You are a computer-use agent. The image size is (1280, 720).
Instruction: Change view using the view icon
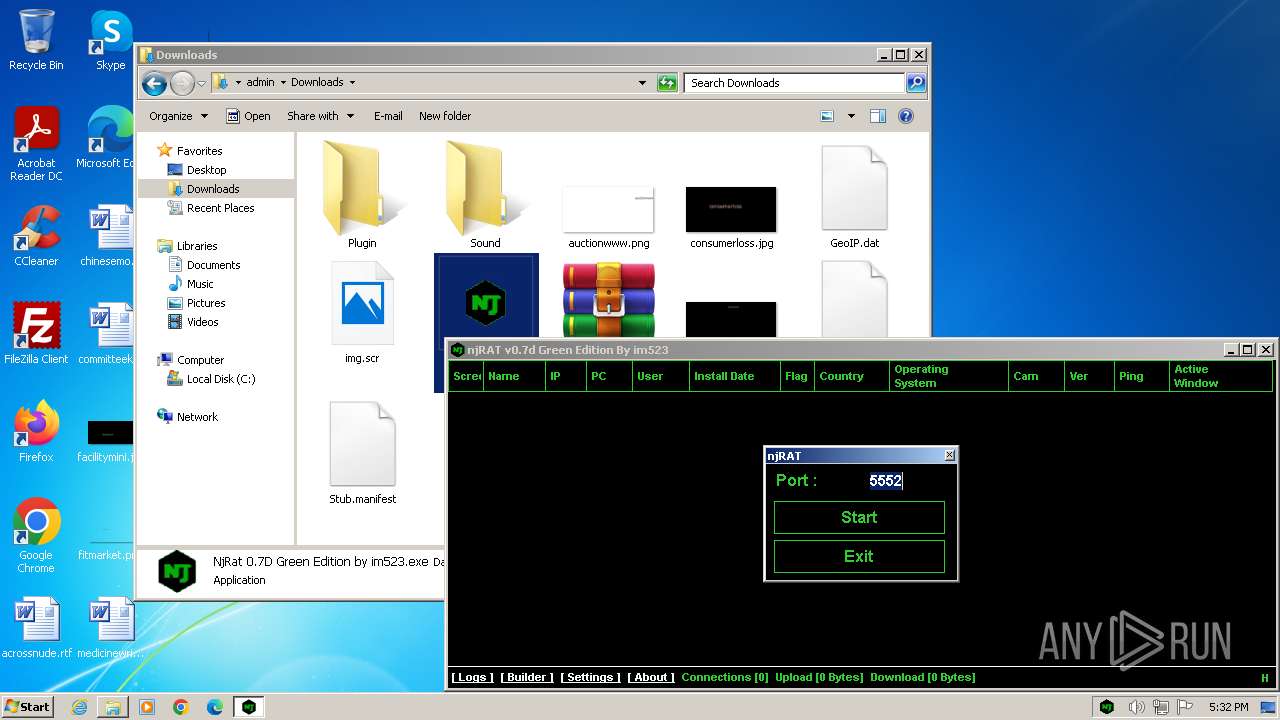[x=827, y=116]
